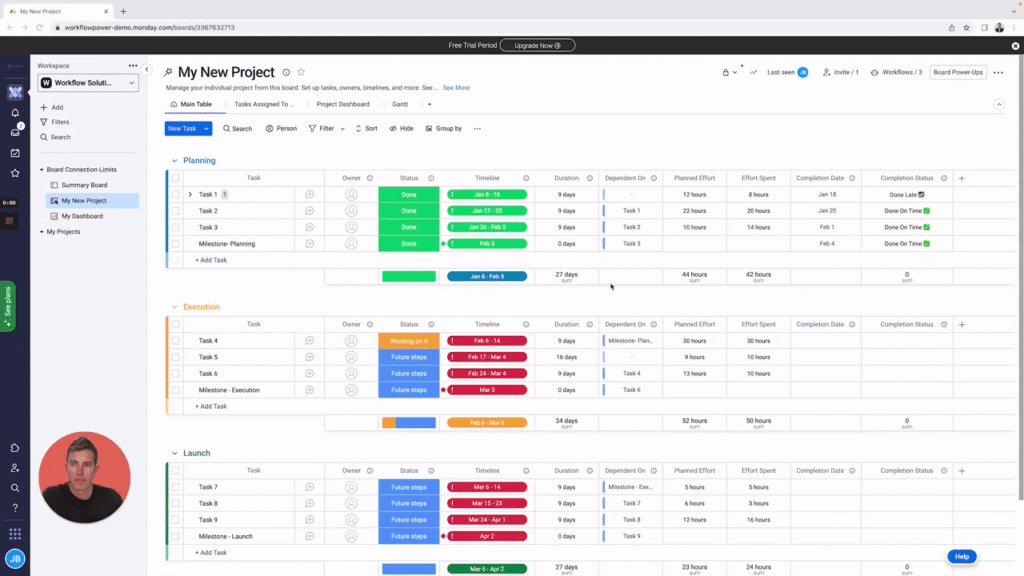
Task: Show Timeline column info icon in Planning
Action: click(526, 178)
